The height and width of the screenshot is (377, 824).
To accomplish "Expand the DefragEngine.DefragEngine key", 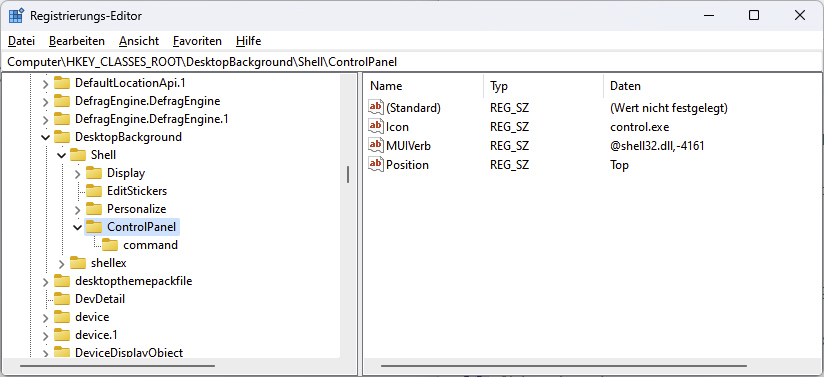I will tap(46, 101).
